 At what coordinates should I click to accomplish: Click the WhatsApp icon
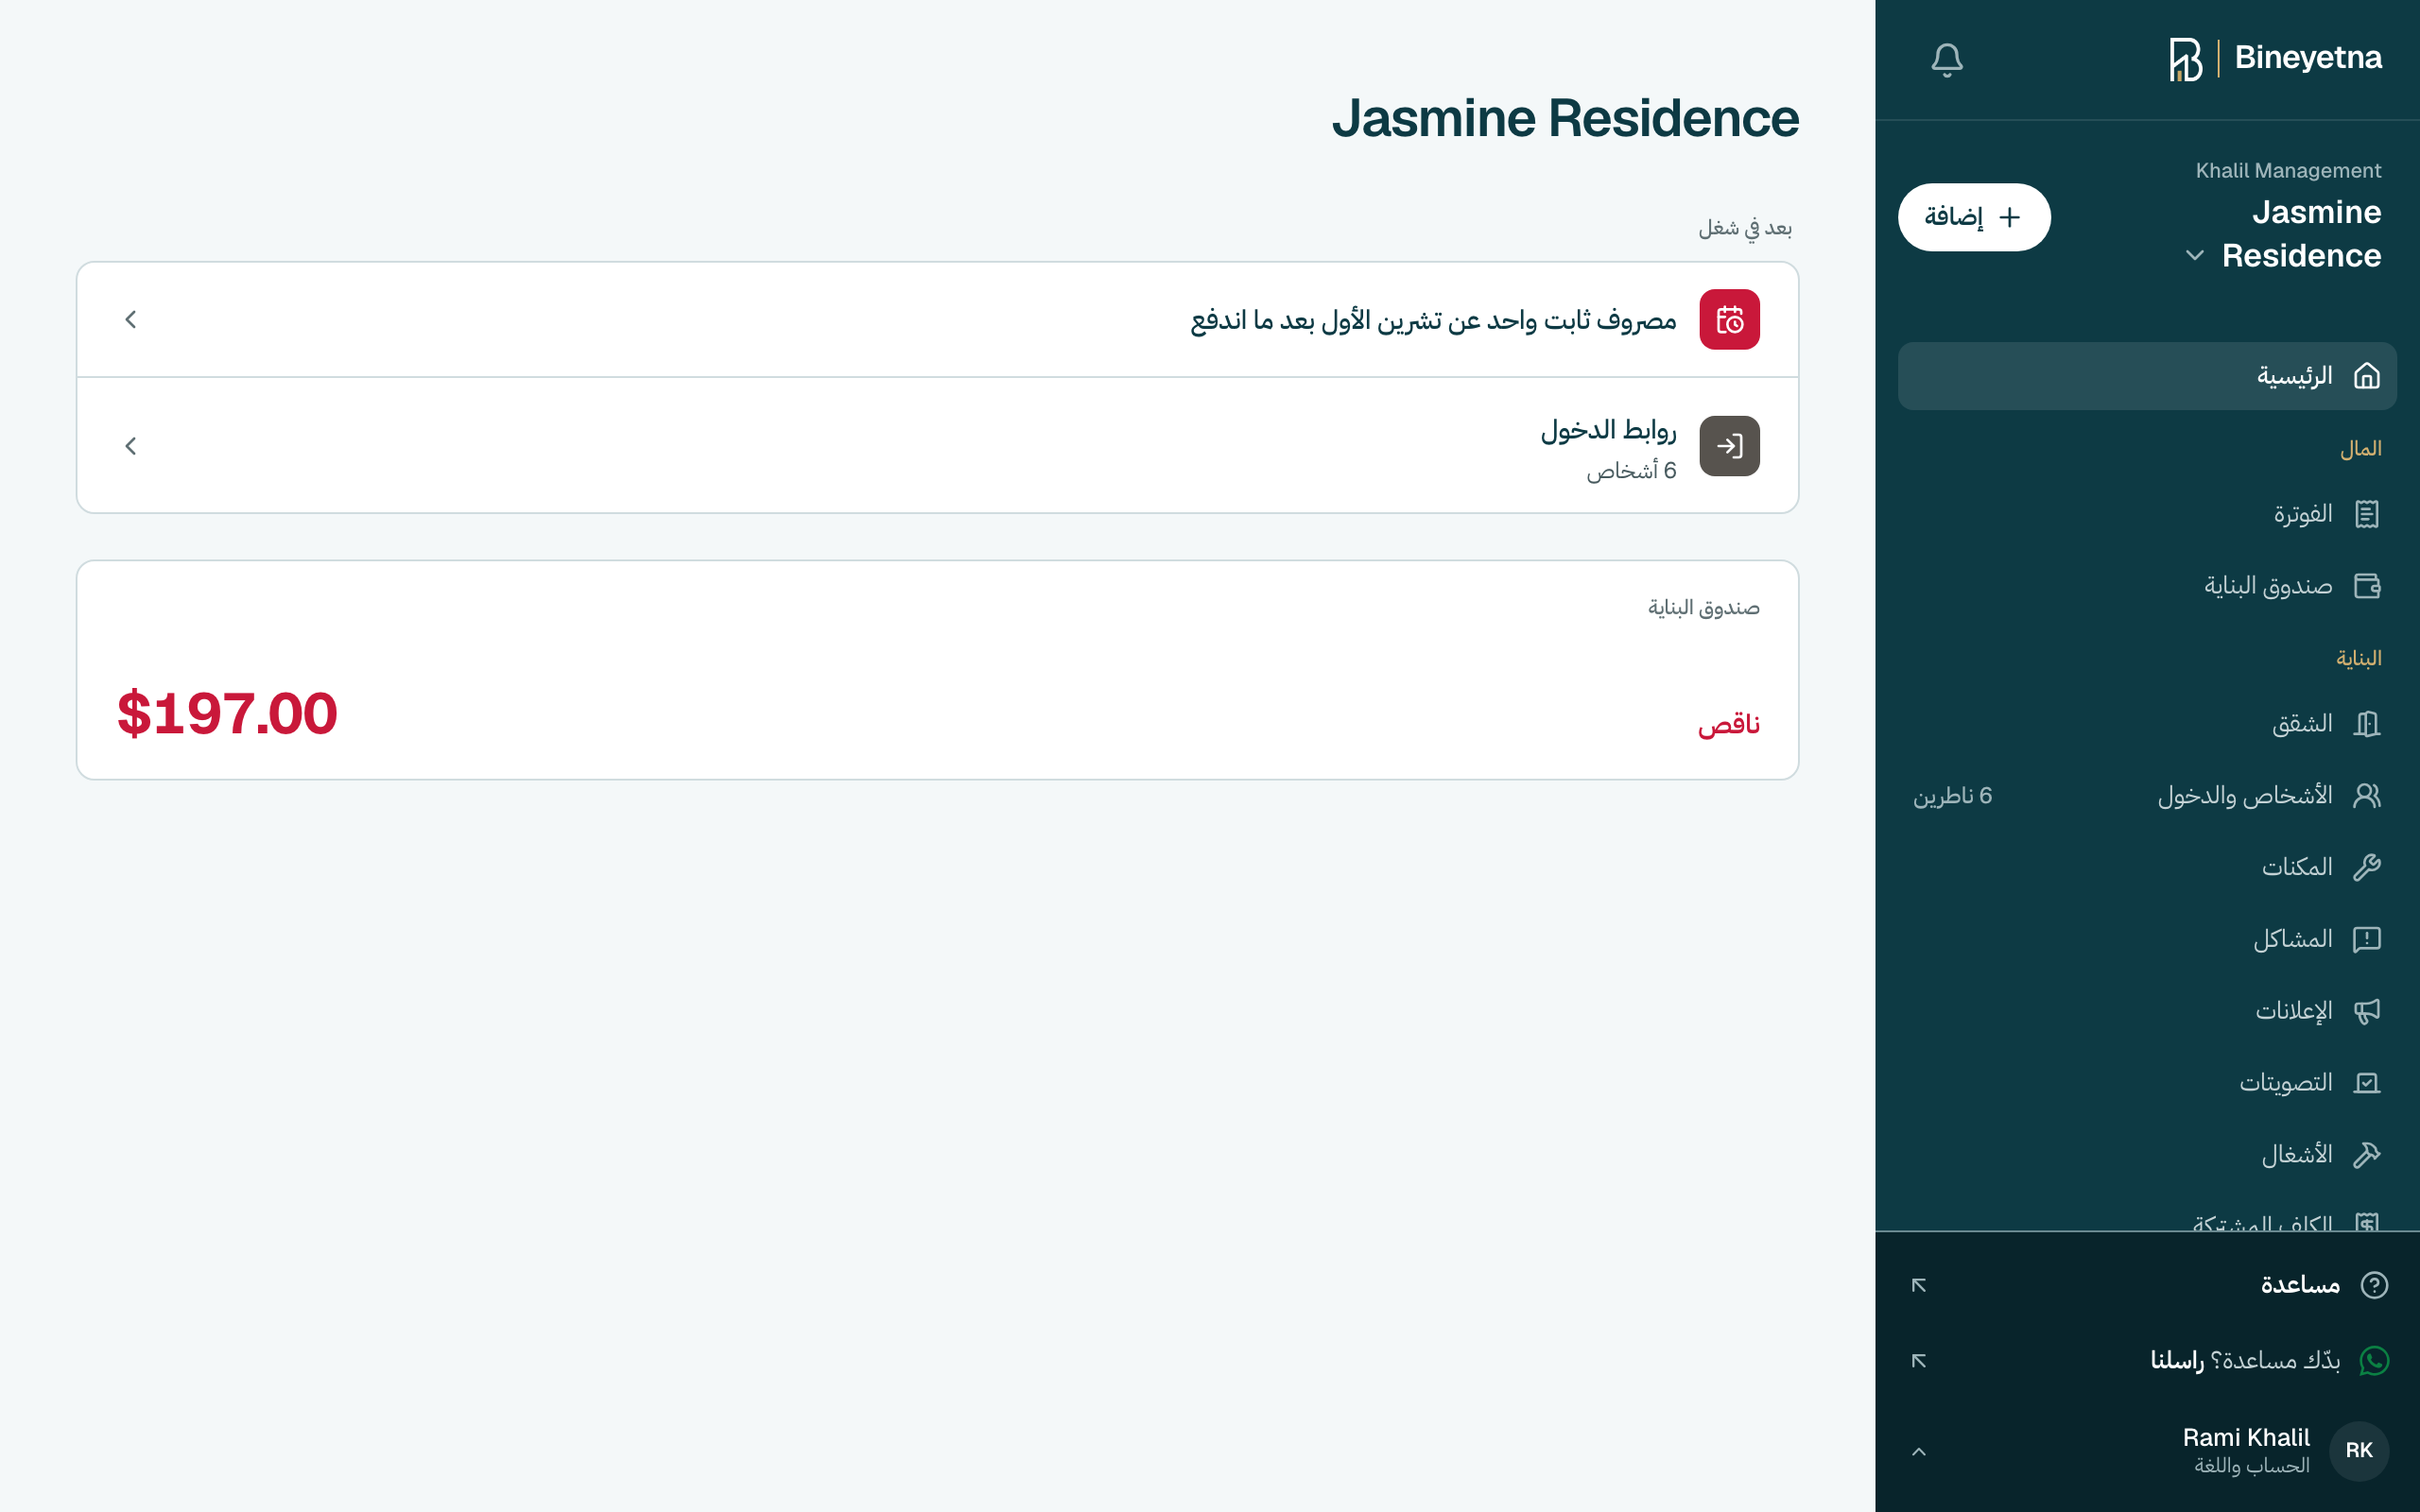pyautogui.click(x=2373, y=1361)
